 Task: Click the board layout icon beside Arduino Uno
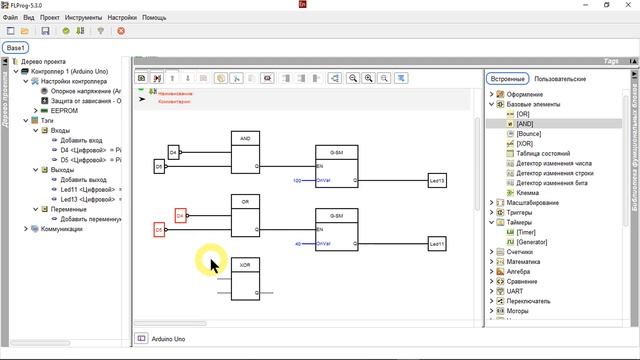(141, 338)
